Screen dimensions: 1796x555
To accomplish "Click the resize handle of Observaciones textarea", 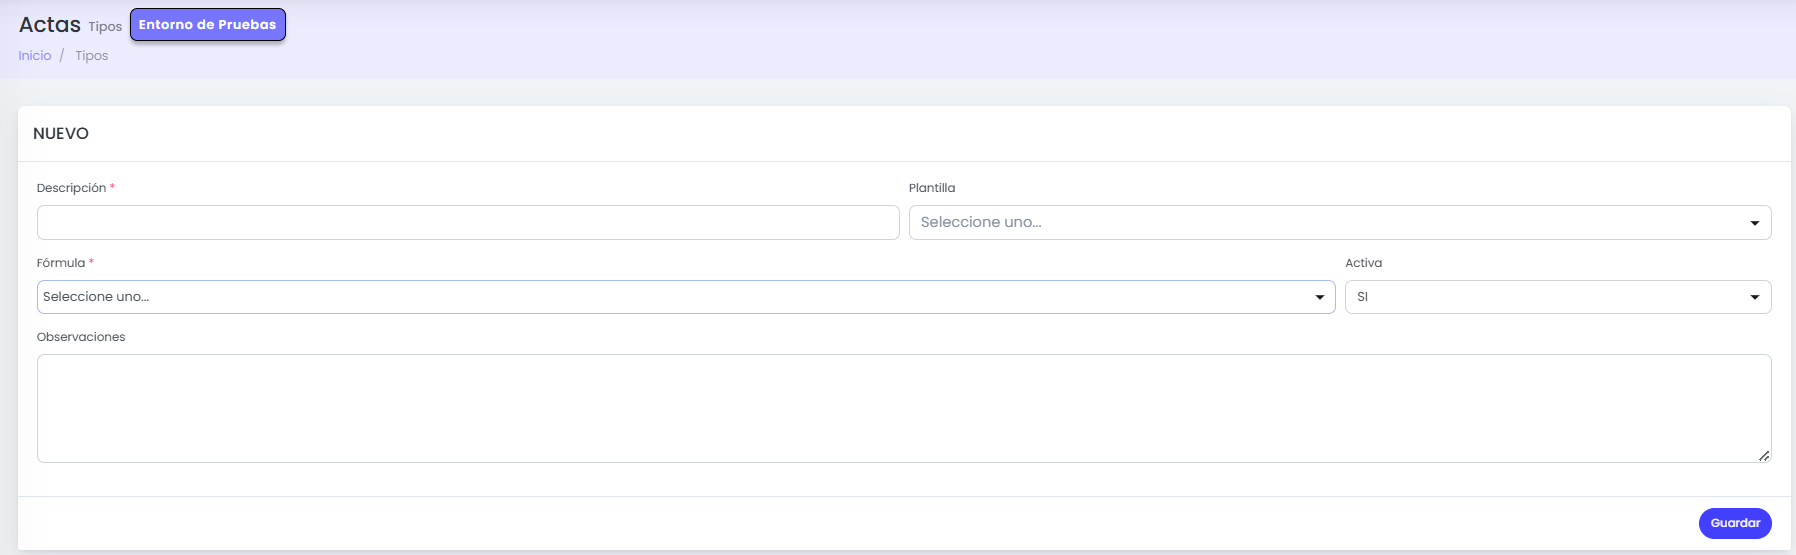I will point(1764,455).
